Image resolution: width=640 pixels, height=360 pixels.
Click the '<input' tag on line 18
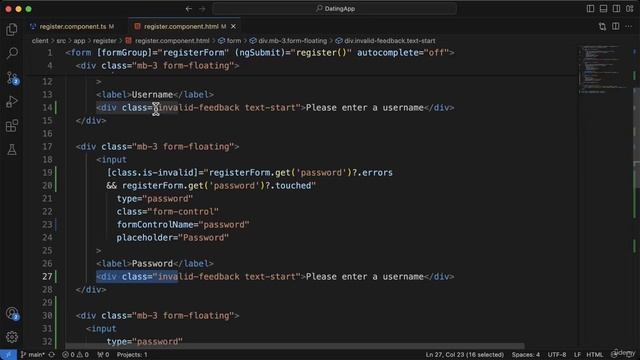pos(111,160)
